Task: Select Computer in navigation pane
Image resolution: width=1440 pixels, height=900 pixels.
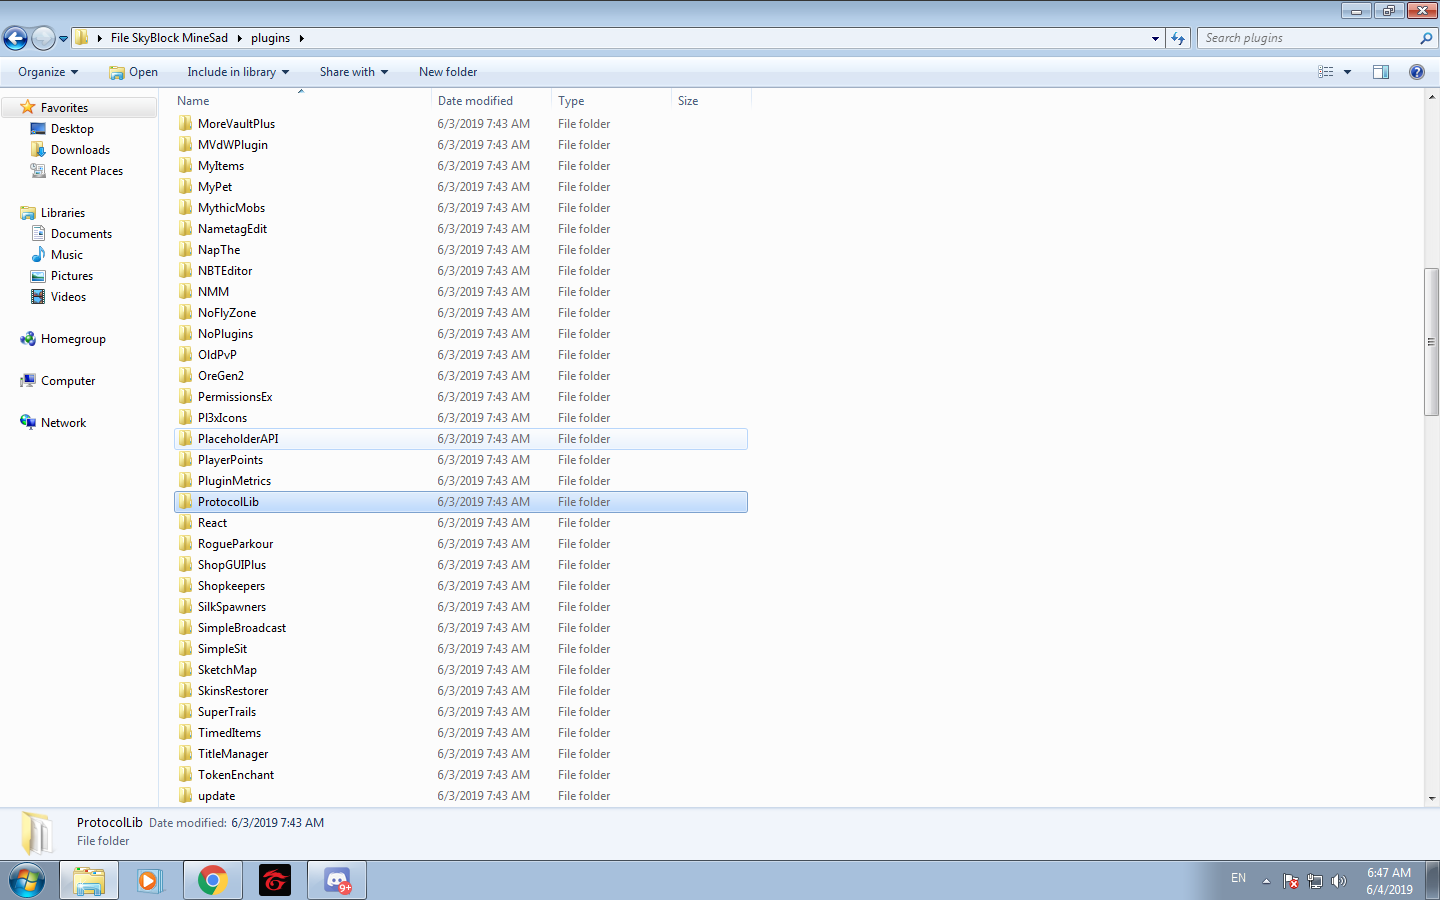Action: pos(68,381)
